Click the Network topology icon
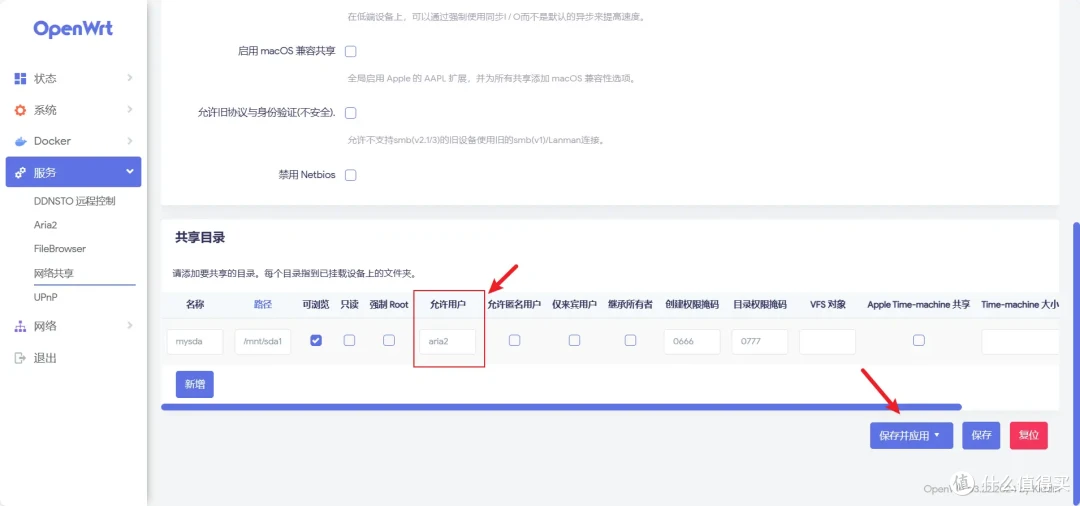This screenshot has width=1080, height=506. click(21, 326)
